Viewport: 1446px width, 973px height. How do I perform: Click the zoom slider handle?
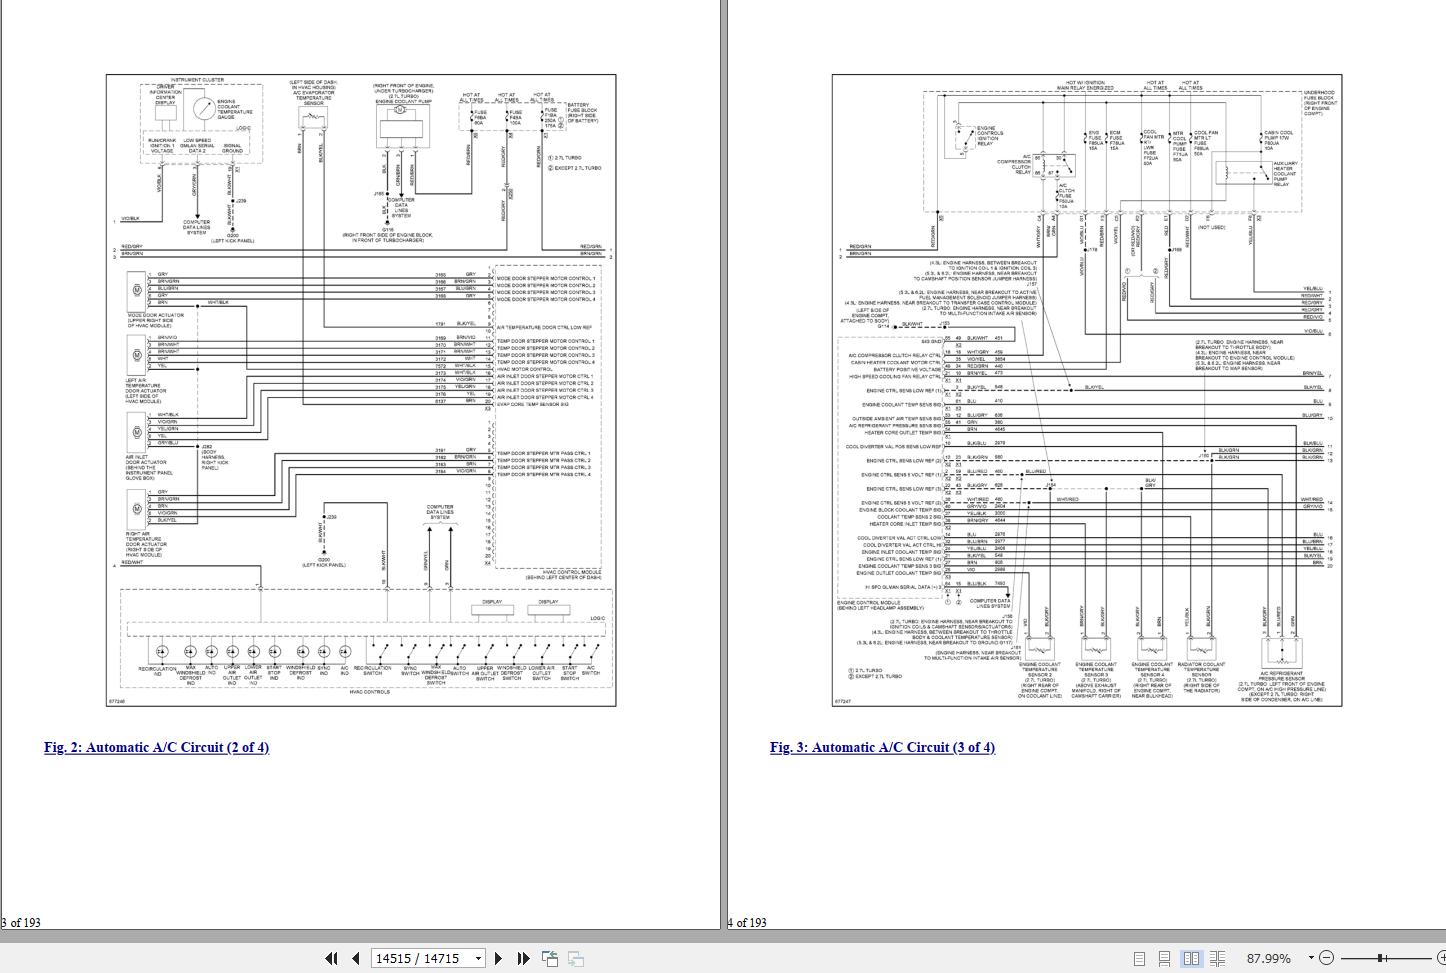pyautogui.click(x=1382, y=958)
